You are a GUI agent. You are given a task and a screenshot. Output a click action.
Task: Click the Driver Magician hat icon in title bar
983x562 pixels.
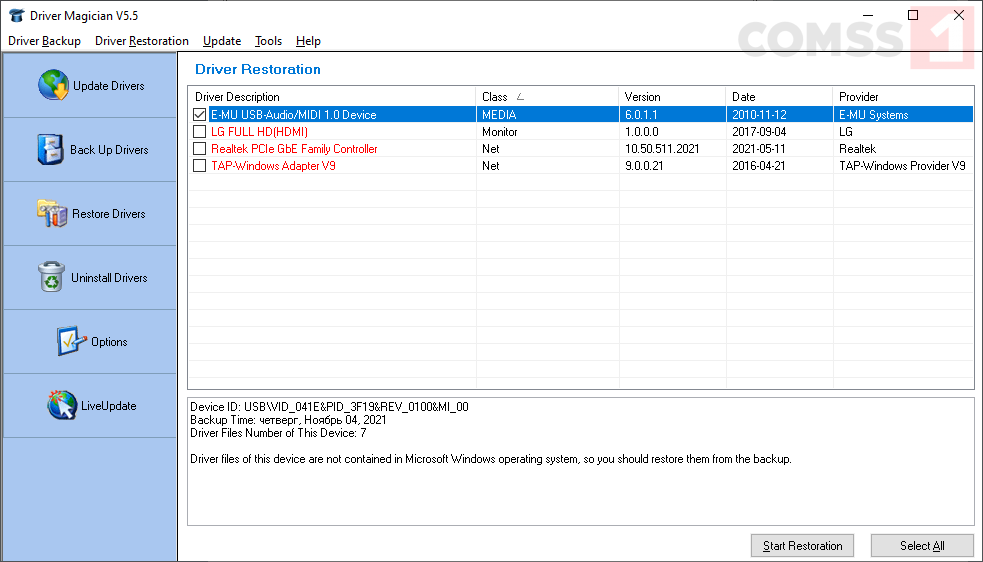17,15
